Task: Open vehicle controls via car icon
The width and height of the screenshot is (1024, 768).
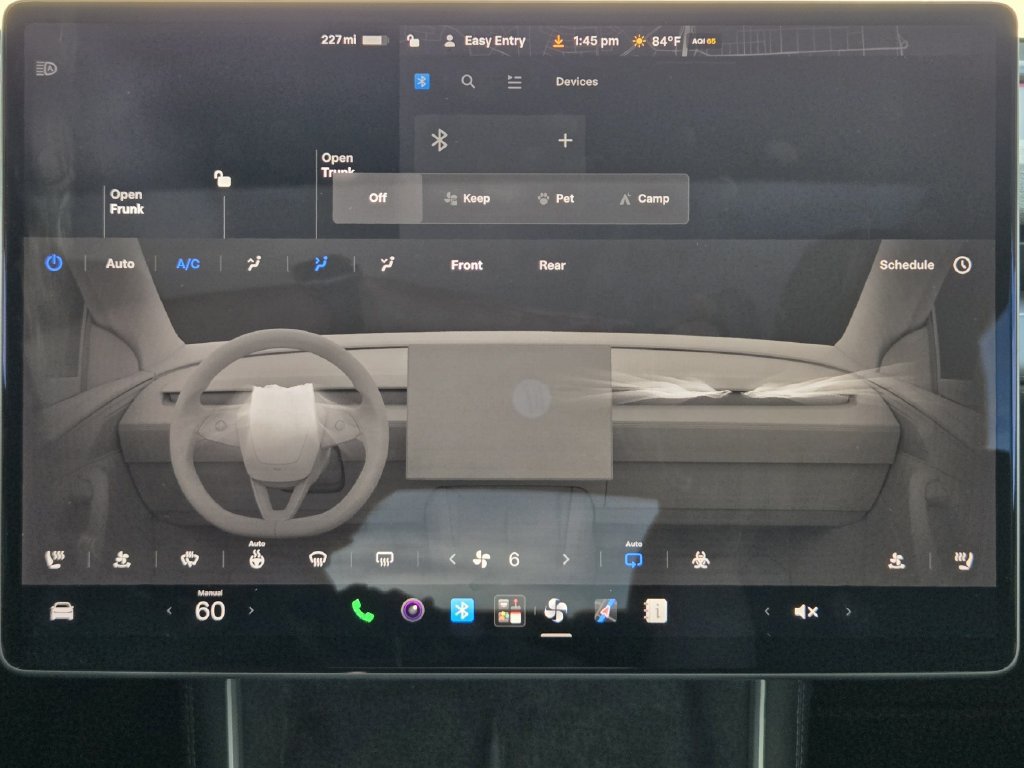Action: pyautogui.click(x=62, y=612)
